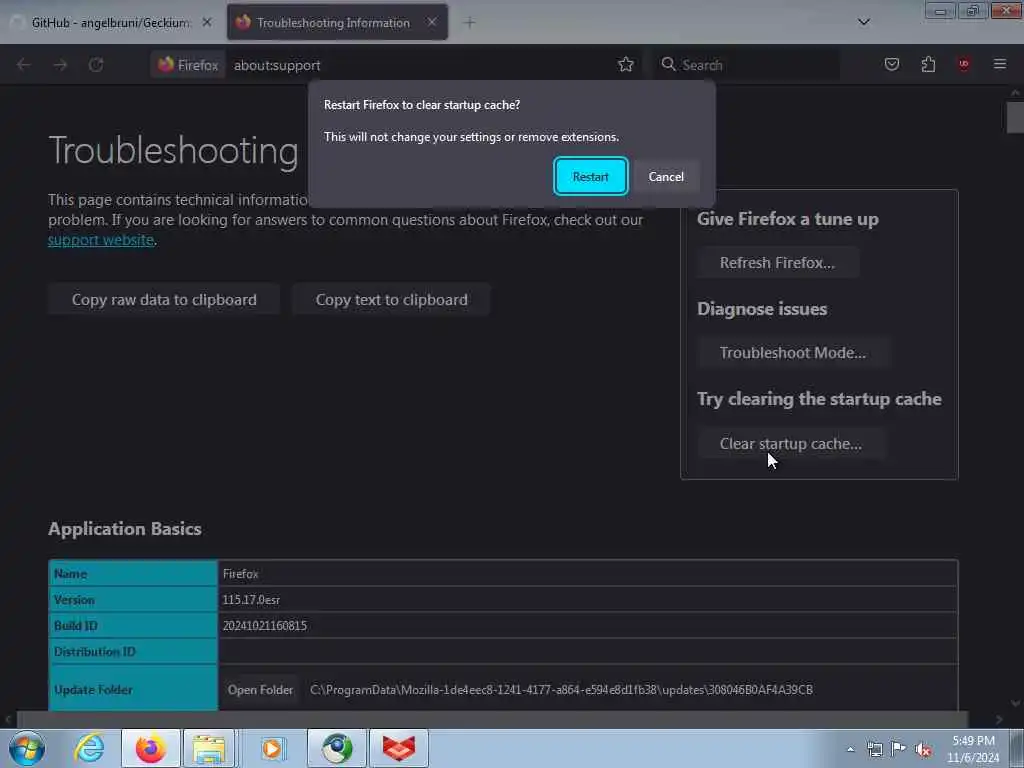Click the Firefox identity icon in address bar
The width and height of the screenshot is (1024, 768).
coord(188,65)
